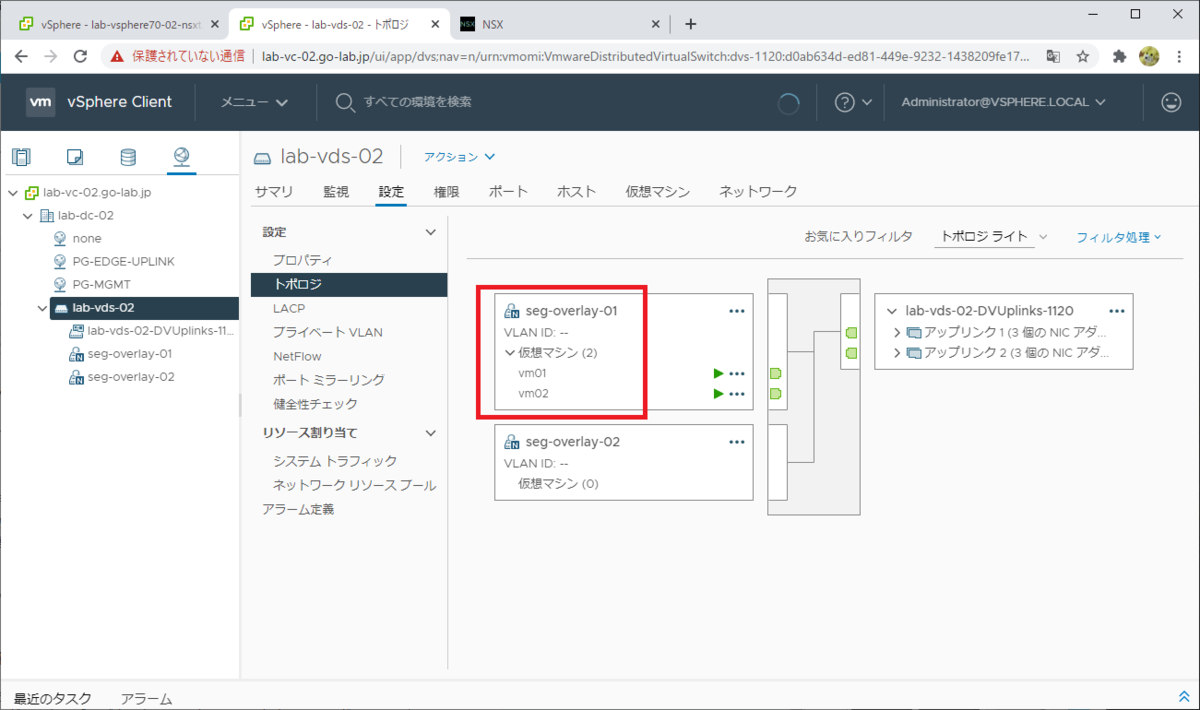Viewport: 1200px width, 710px height.
Task: Switch to the ネットワーク tab
Action: [x=758, y=192]
